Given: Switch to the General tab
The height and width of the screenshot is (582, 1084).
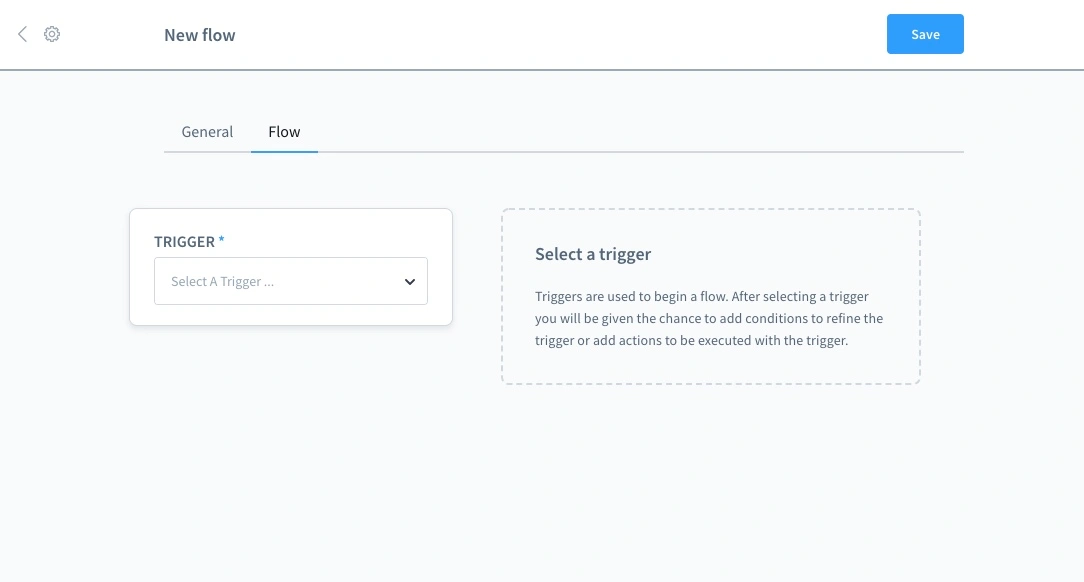Looking at the screenshot, I should [207, 132].
